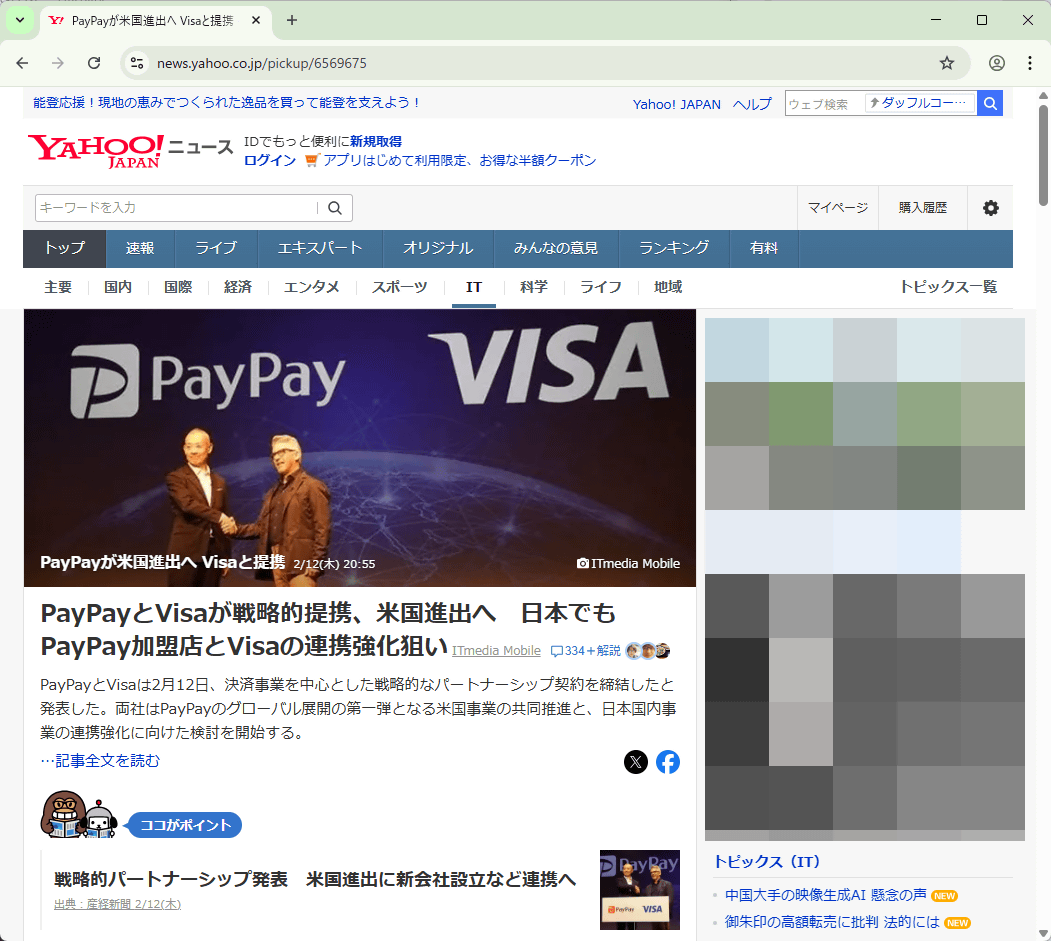Image resolution: width=1051 pixels, height=941 pixels.
Task: Open the 国際 category
Action: 178,288
